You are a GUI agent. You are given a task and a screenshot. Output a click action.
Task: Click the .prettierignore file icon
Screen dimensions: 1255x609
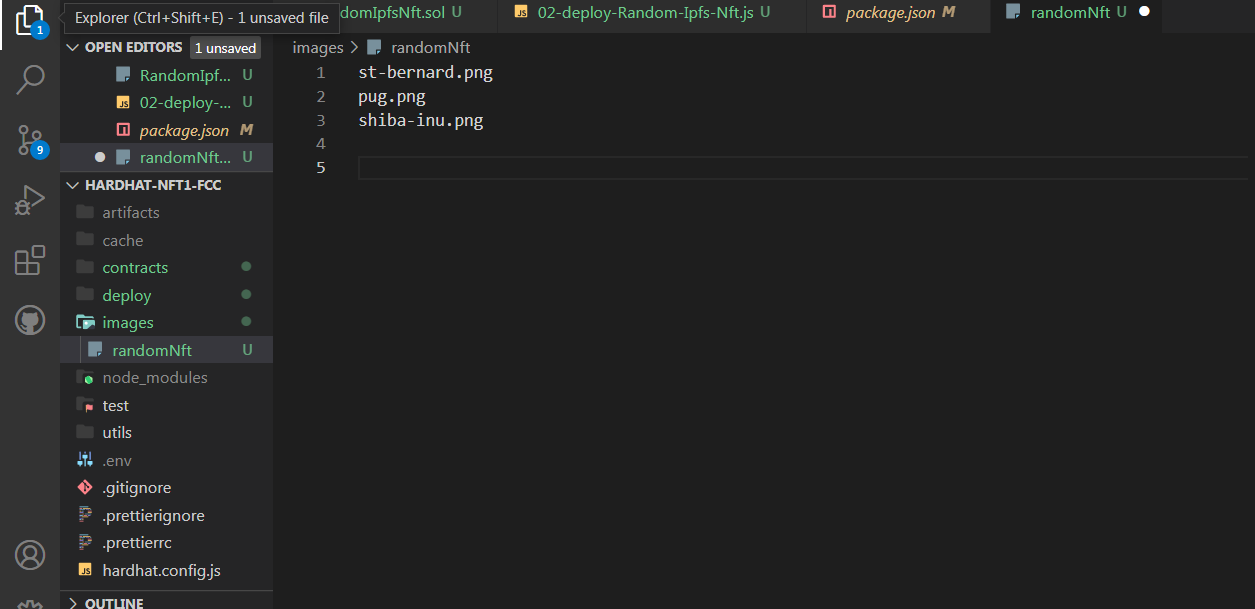[x=85, y=516]
